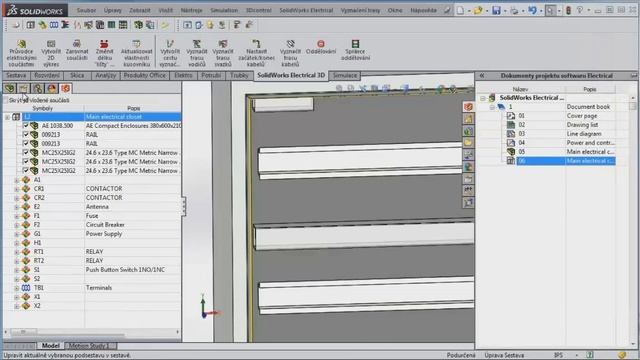Screen dimensions: 640x360
Task: Collapse SolidWorks Electrical project root node
Action: pyautogui.click(x=483, y=98)
